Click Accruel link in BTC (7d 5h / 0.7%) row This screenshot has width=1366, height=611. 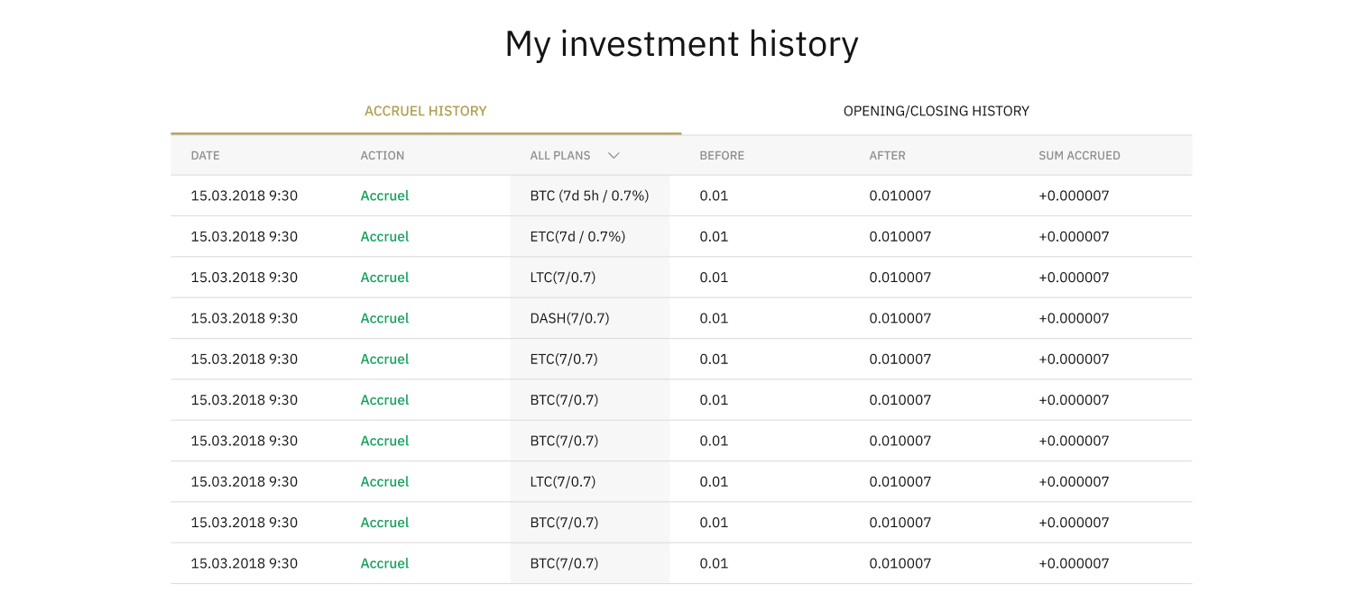tap(384, 196)
